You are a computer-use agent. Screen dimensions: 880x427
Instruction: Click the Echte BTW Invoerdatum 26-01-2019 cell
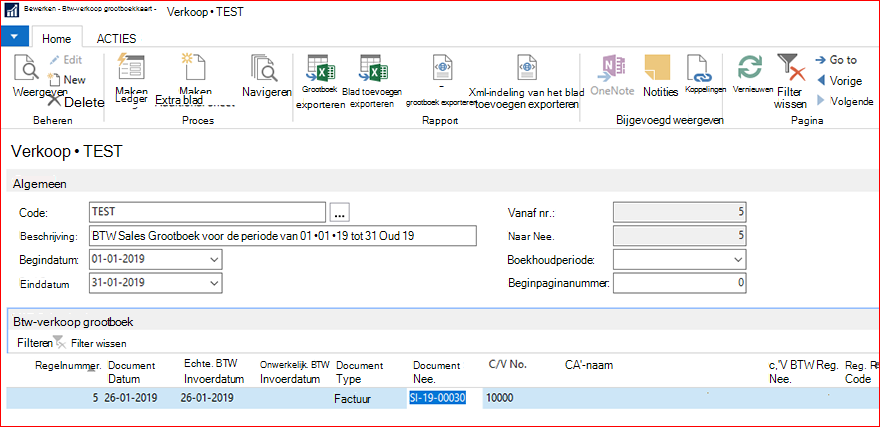(207, 398)
